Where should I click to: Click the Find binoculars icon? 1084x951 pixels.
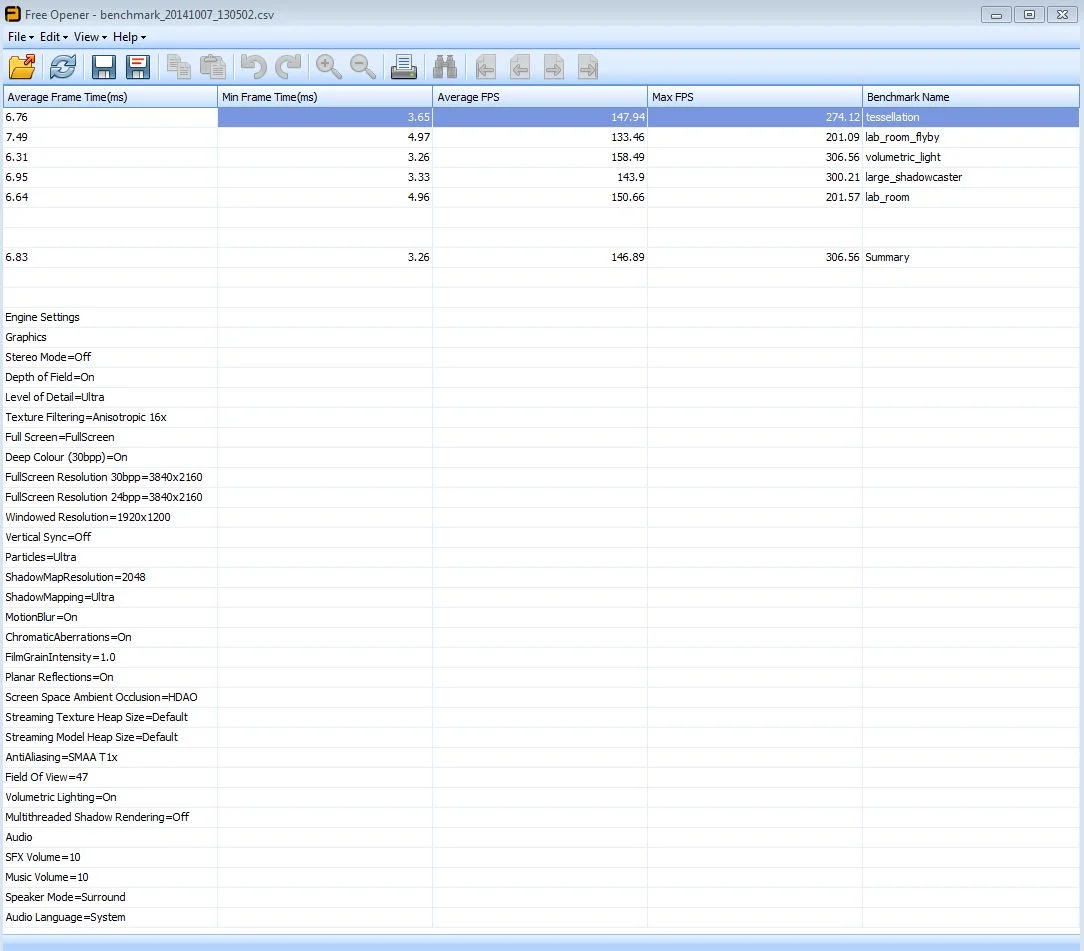click(445, 67)
